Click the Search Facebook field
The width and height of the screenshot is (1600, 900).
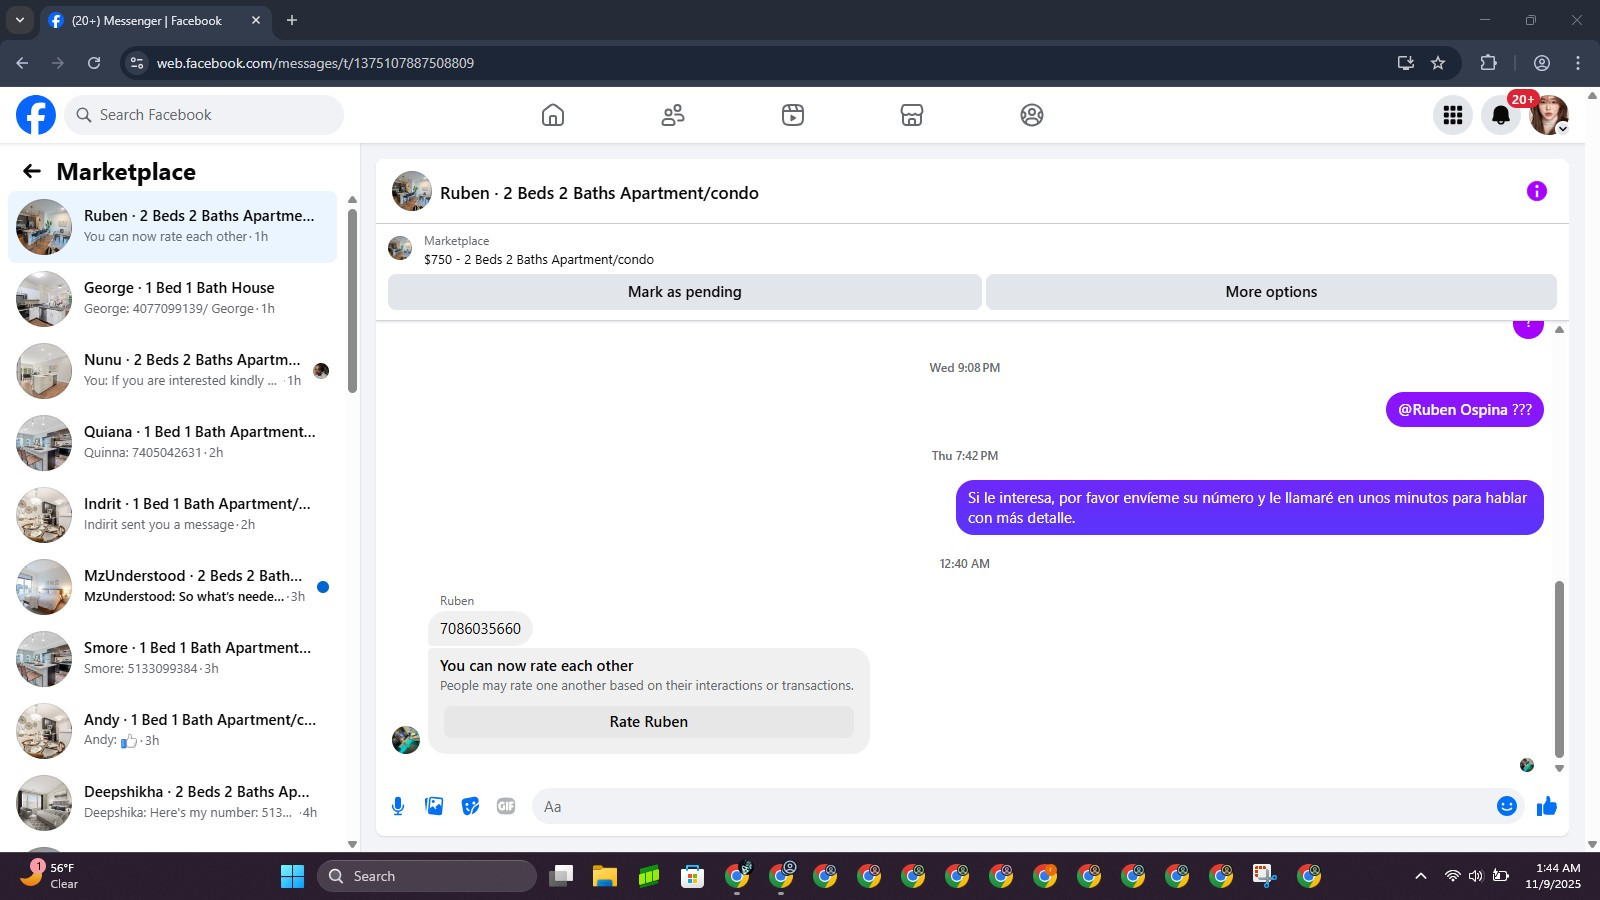point(205,115)
